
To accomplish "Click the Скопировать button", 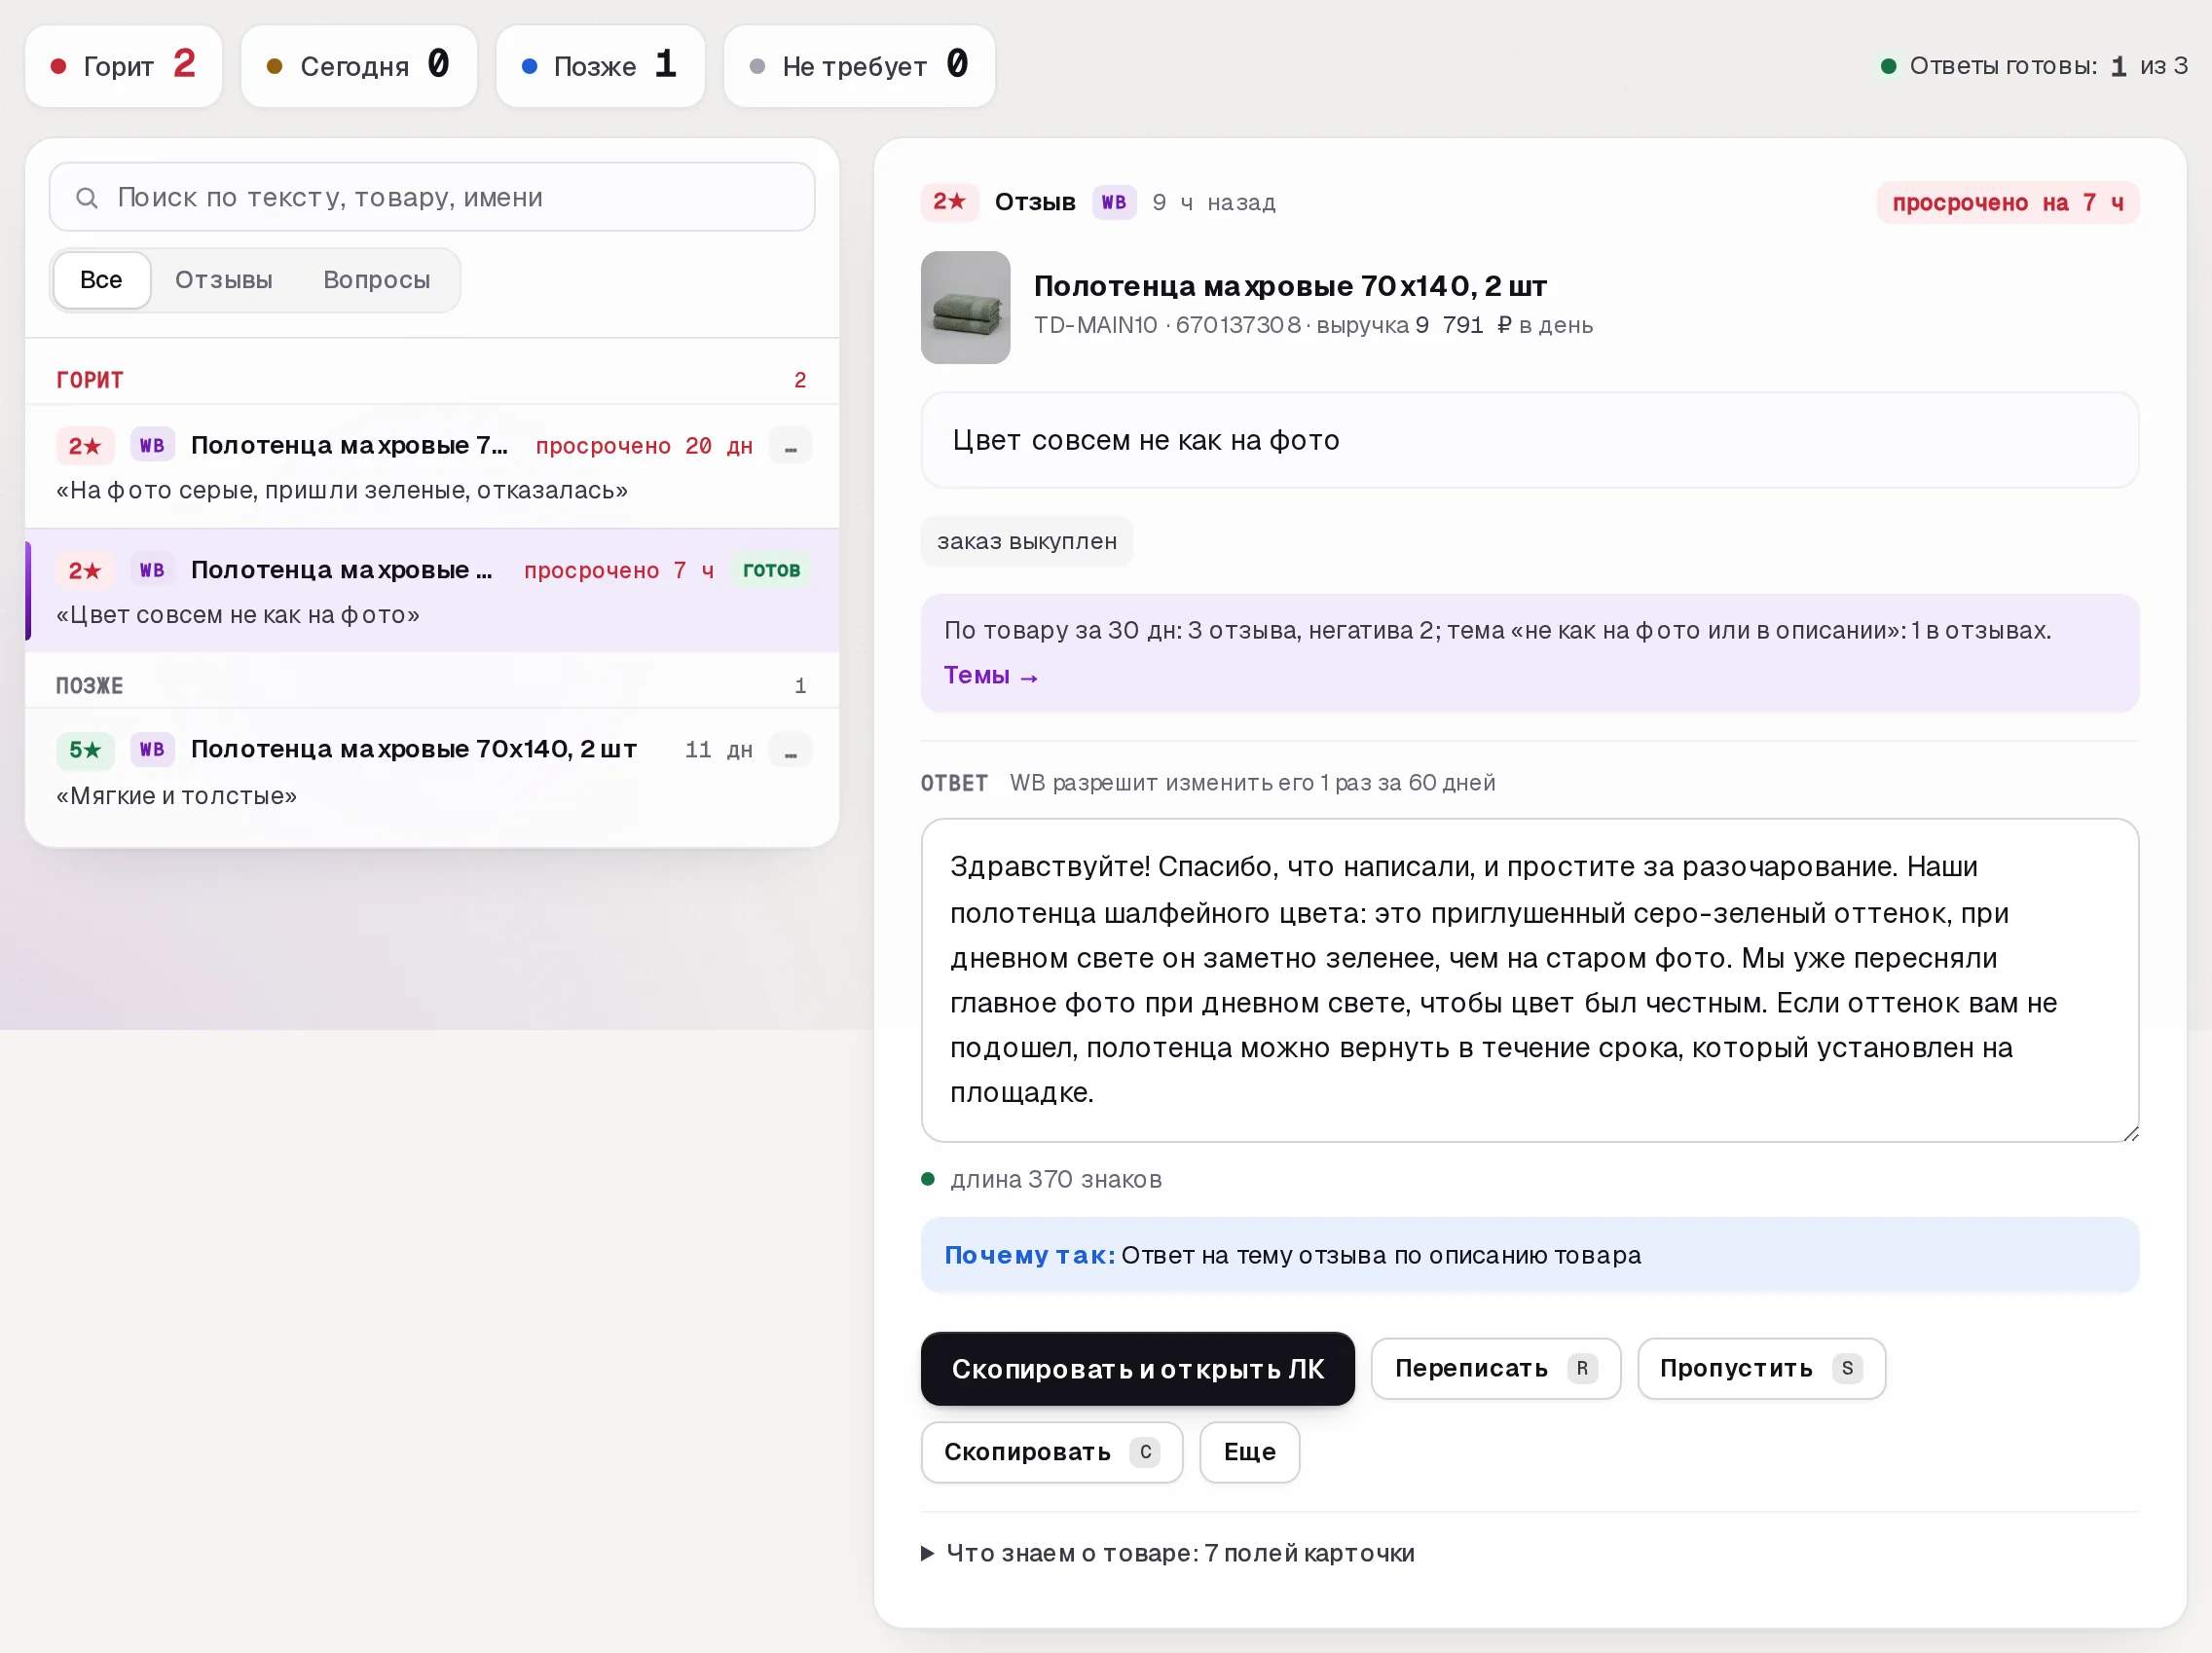I will [x=1051, y=1452].
